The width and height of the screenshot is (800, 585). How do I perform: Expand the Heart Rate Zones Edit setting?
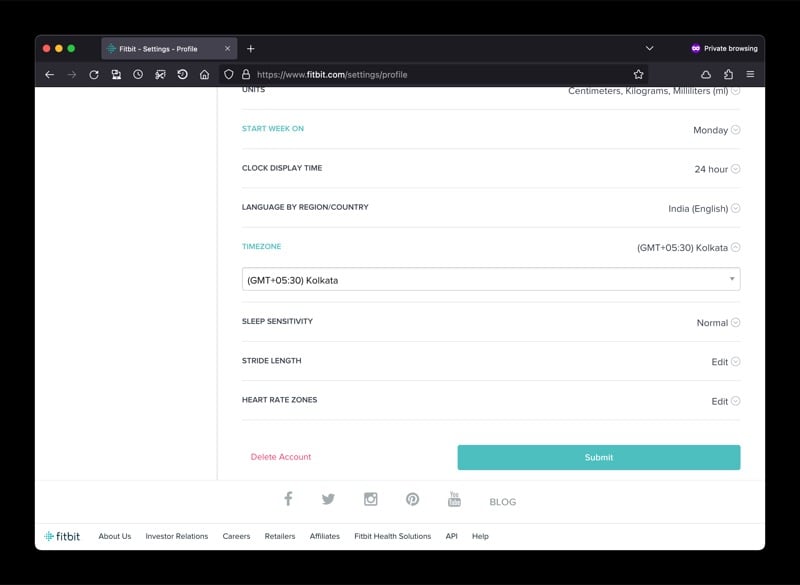click(736, 401)
